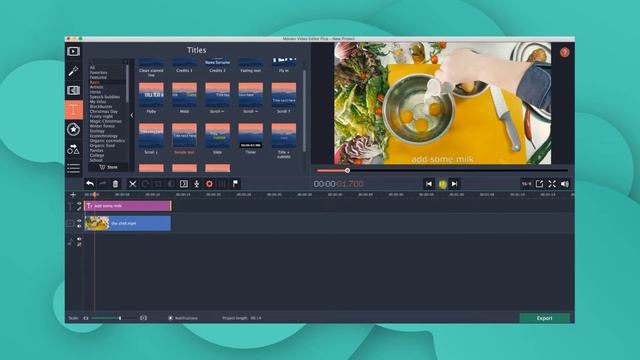Open the Import media tab icon
Screen dimensions: 640x360
73,51
